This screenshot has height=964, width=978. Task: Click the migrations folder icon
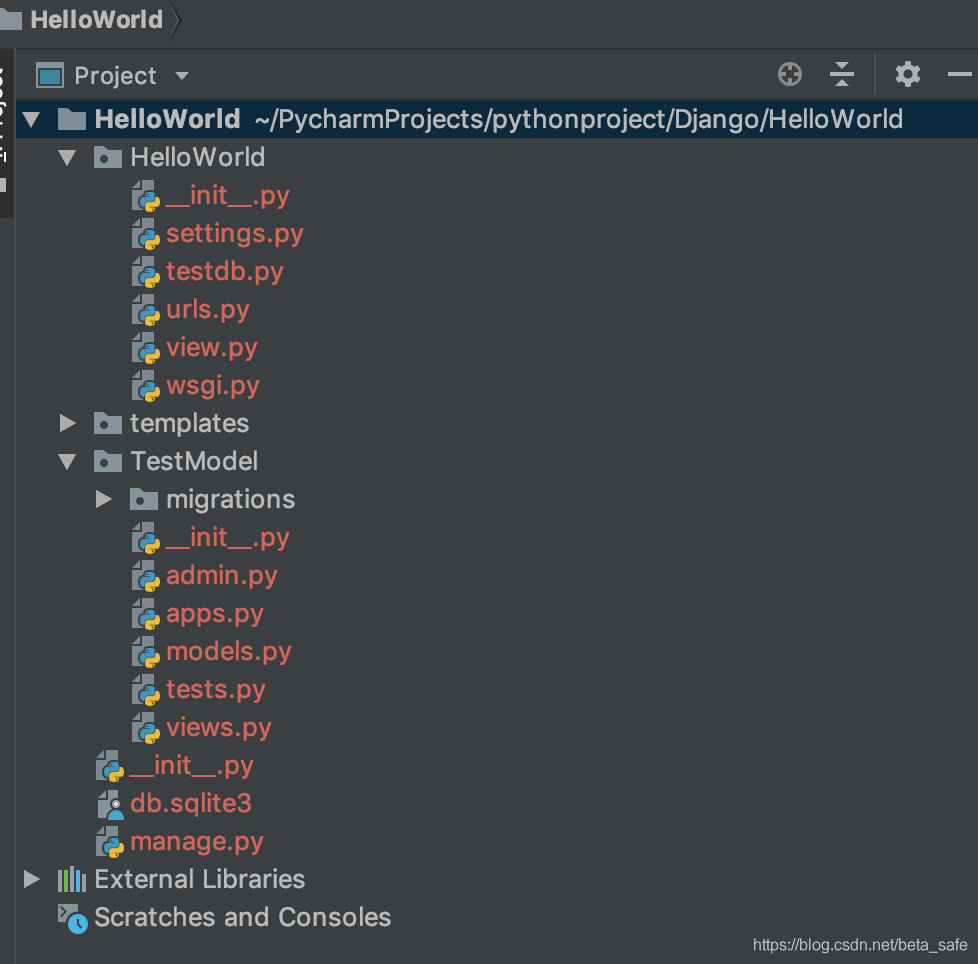click(x=143, y=499)
